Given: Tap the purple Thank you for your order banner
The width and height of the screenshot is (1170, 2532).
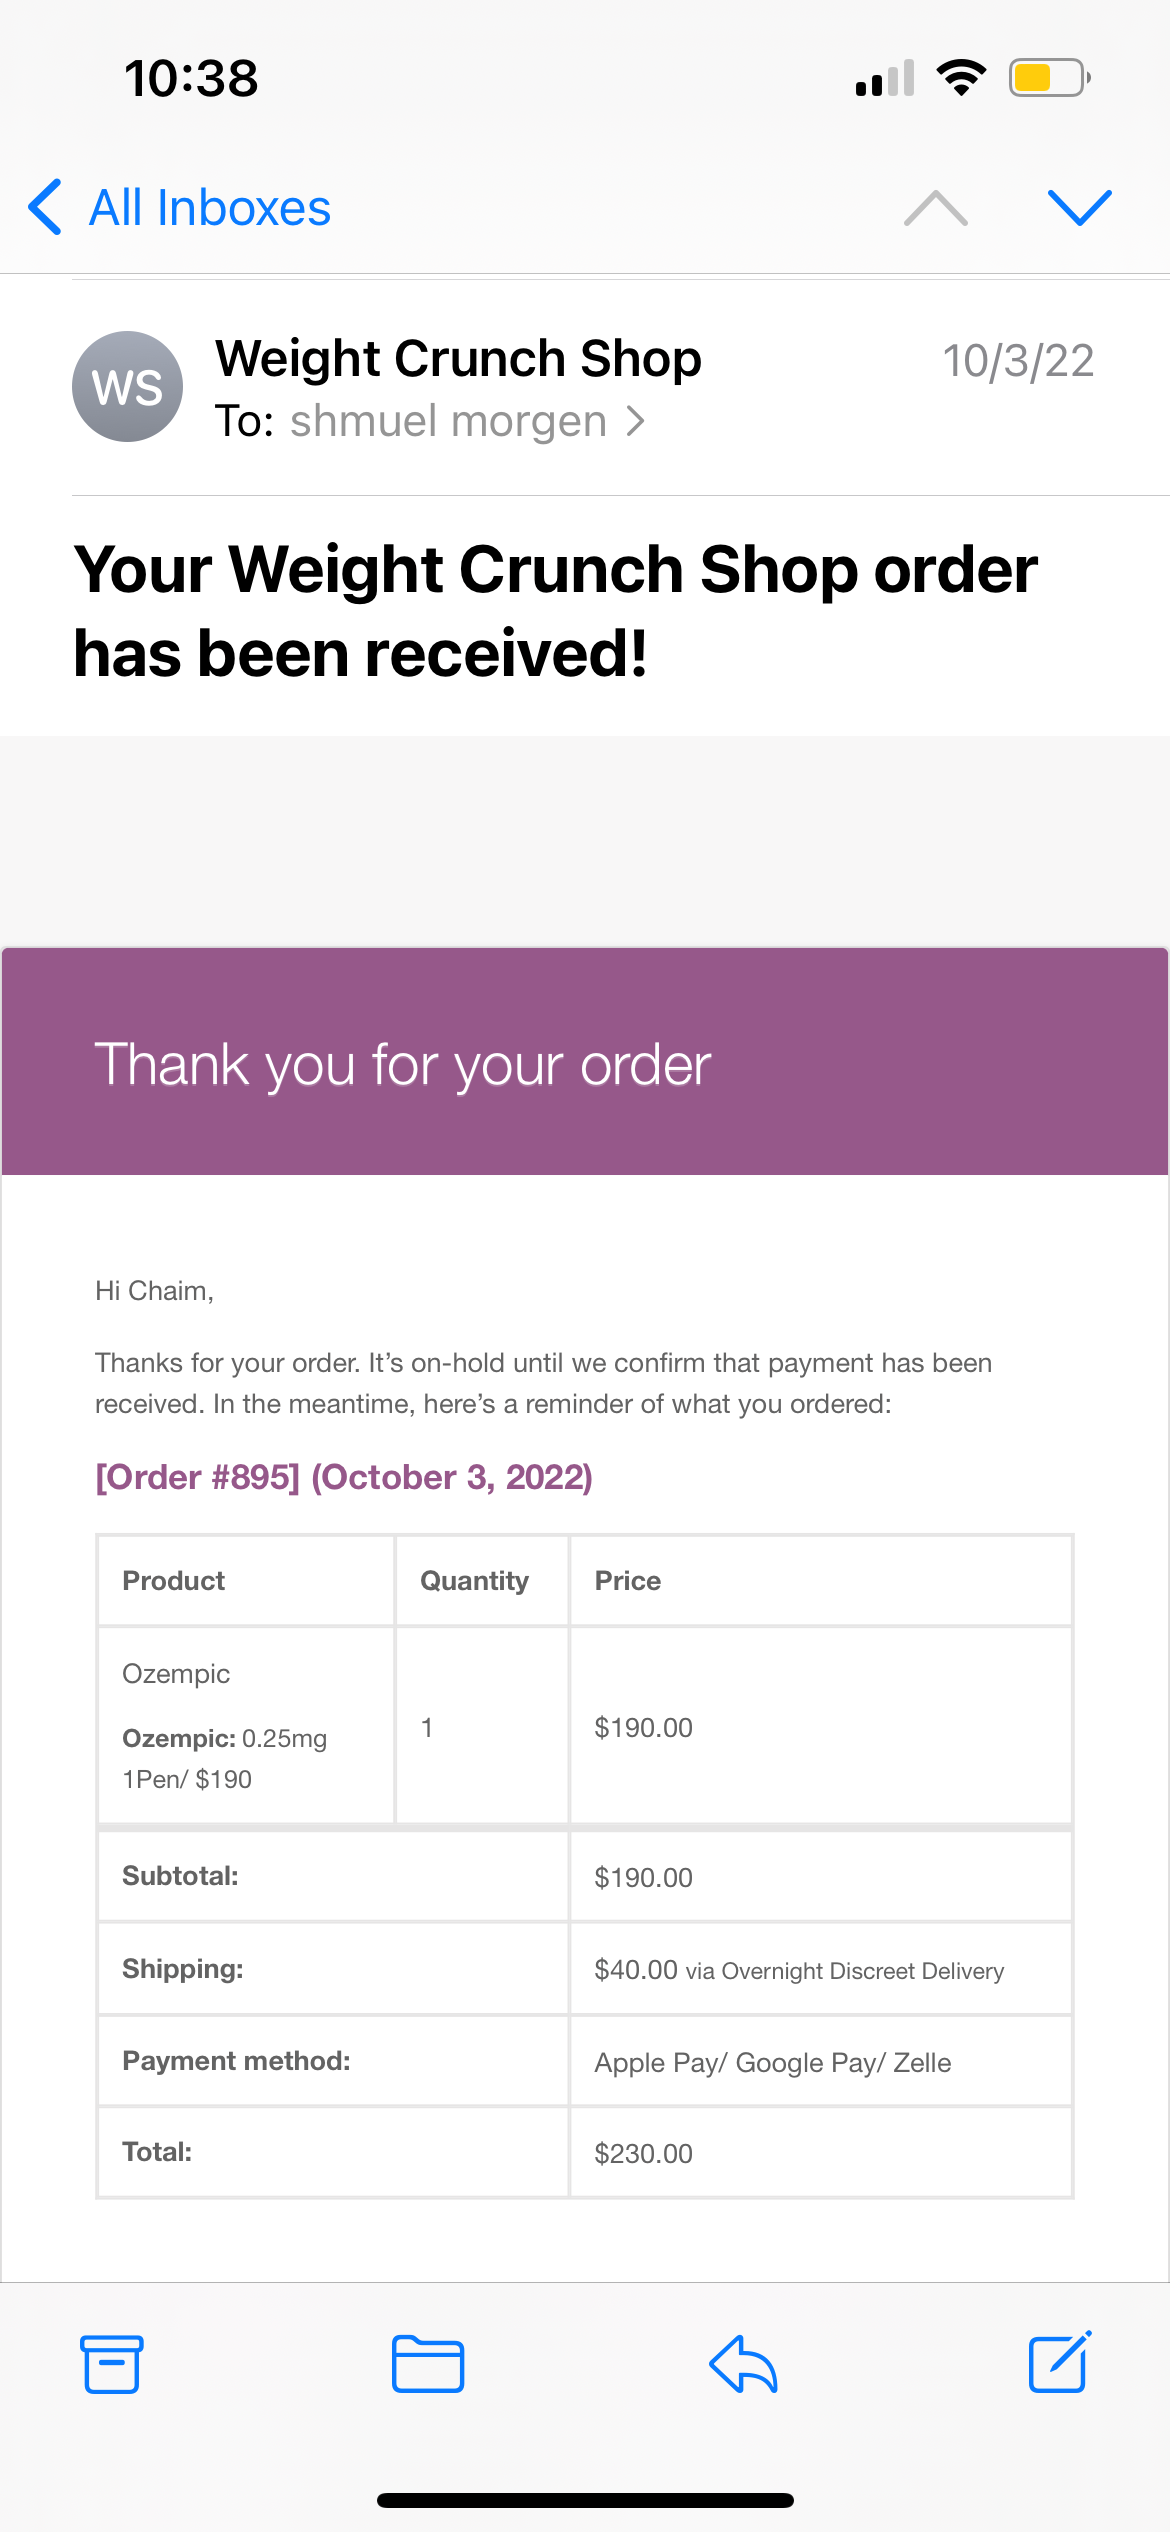Looking at the screenshot, I should [585, 1061].
